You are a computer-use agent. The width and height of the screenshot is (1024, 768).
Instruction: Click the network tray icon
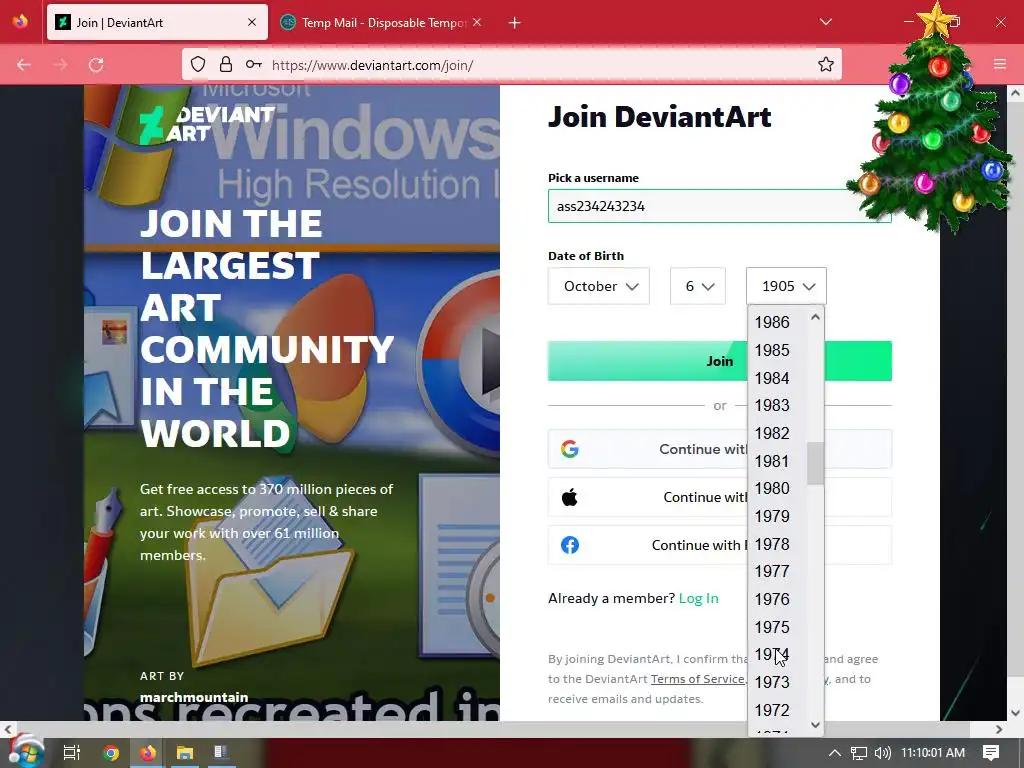[859, 753]
